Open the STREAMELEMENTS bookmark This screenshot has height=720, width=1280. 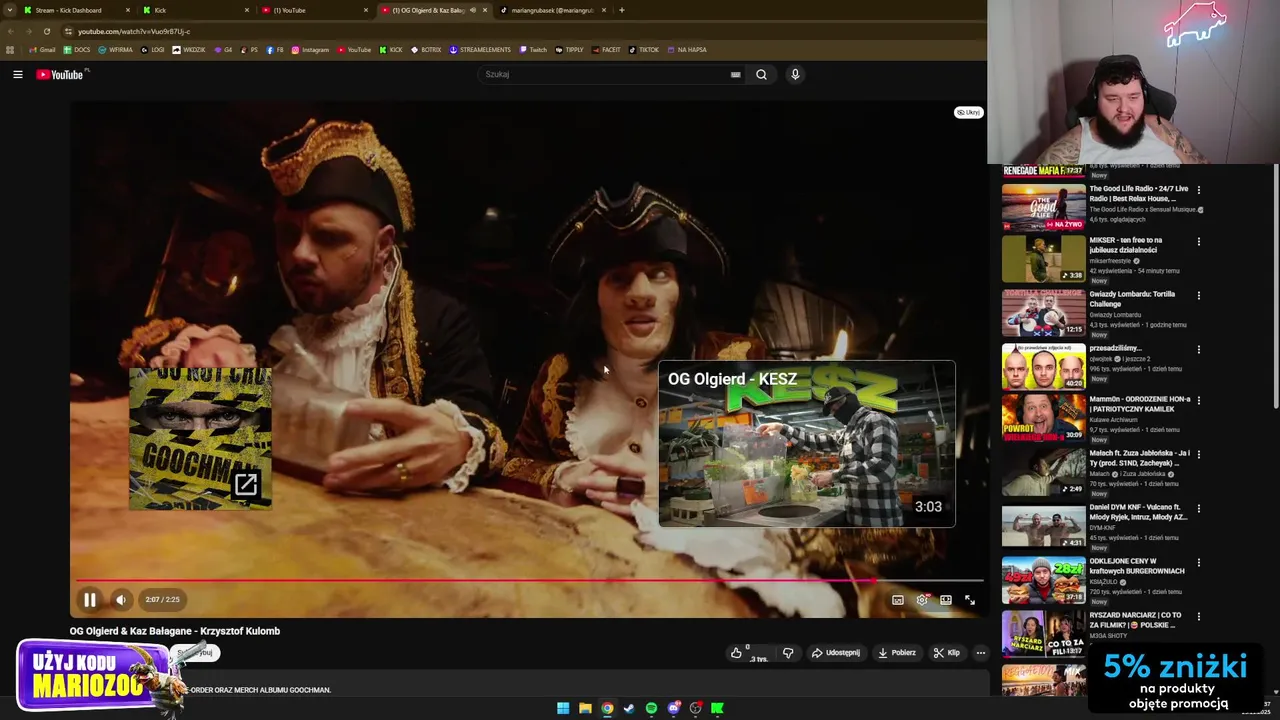pyautogui.click(x=480, y=50)
